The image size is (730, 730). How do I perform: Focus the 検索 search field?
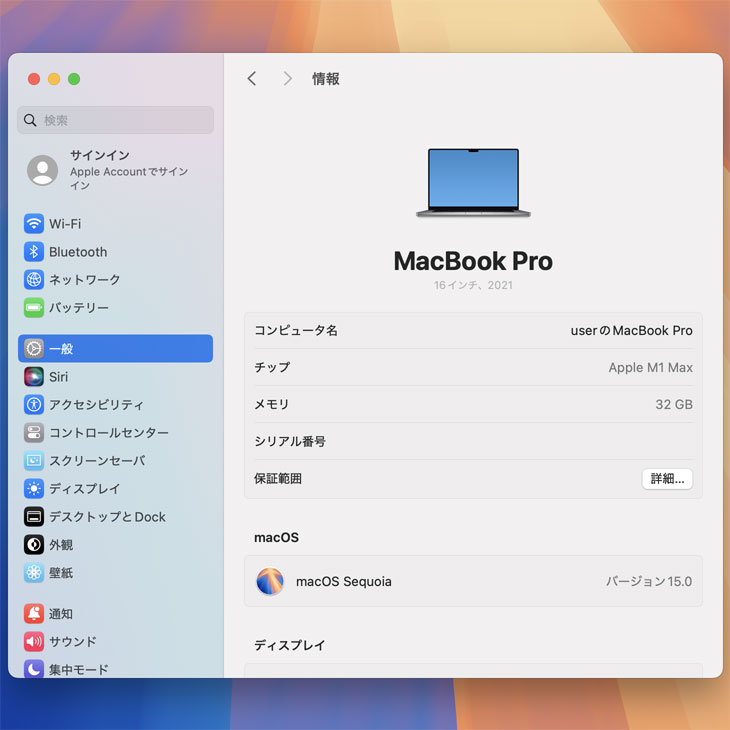click(115, 120)
